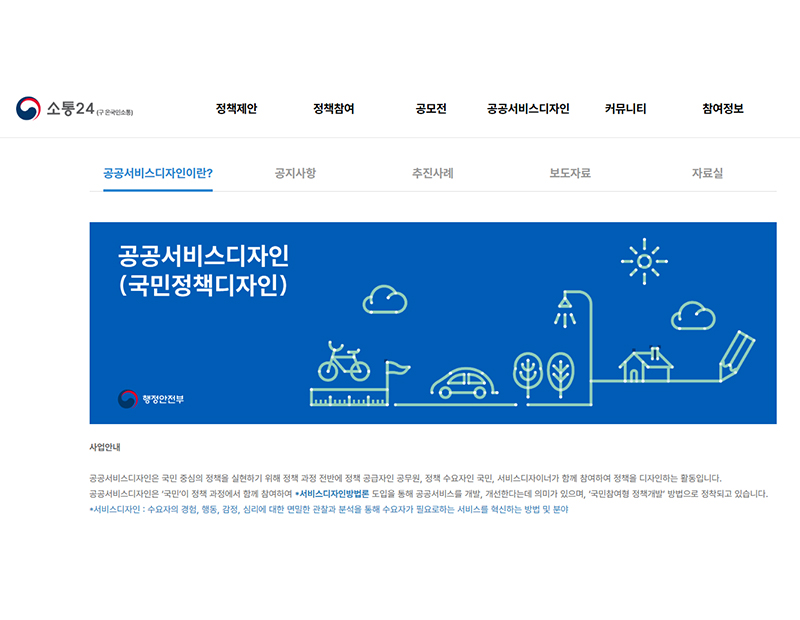Switch to the 공지사항 tab

[295, 173]
